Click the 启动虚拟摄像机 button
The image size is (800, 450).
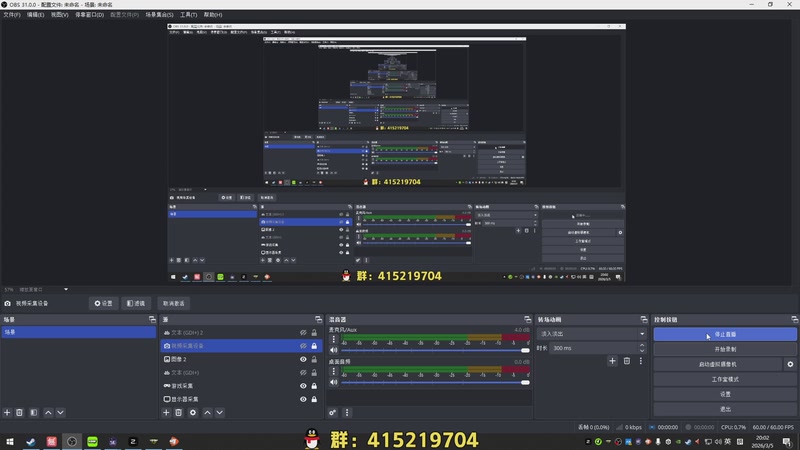coord(718,364)
